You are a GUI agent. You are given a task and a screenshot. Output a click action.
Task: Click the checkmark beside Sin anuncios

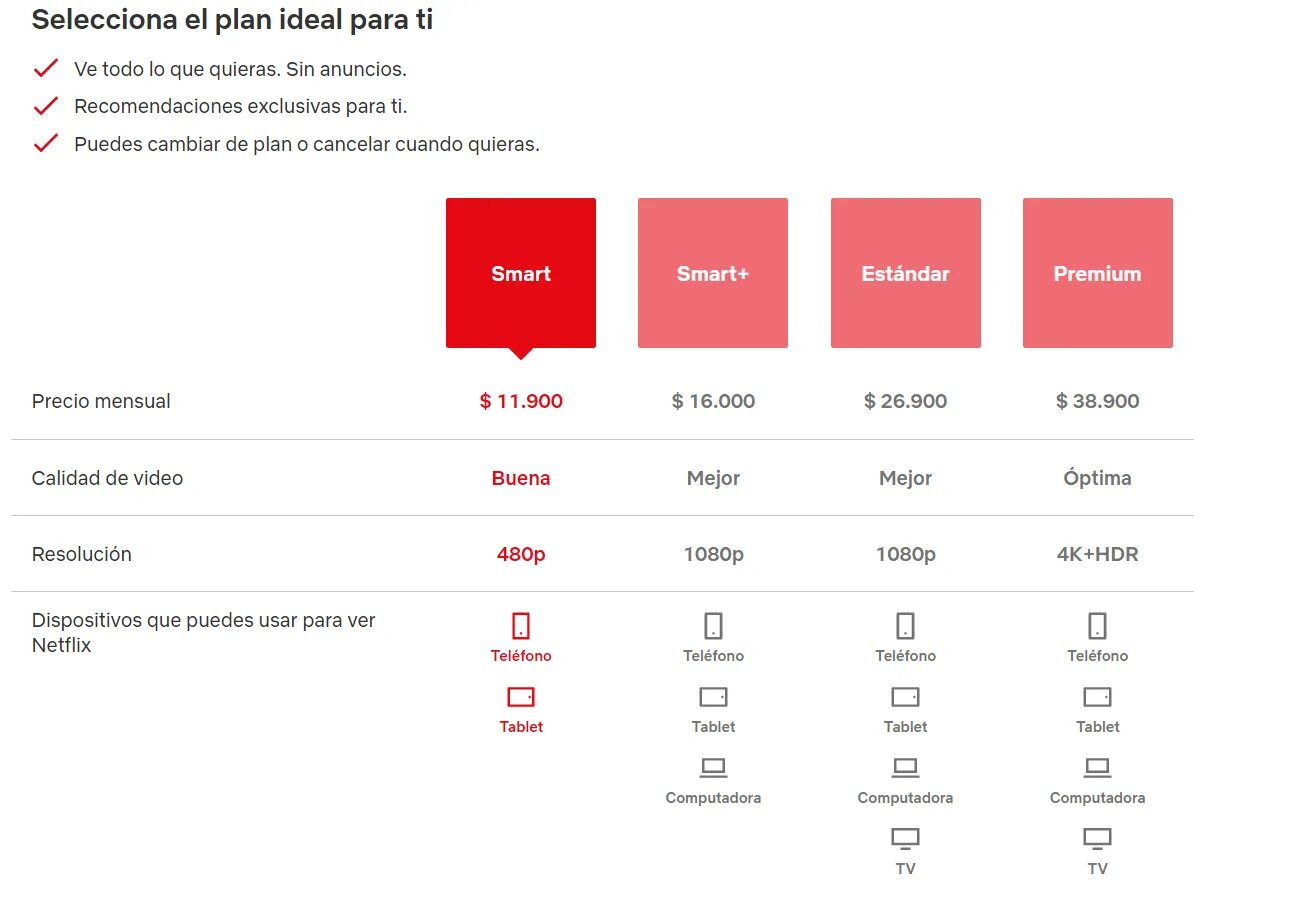pos(46,69)
